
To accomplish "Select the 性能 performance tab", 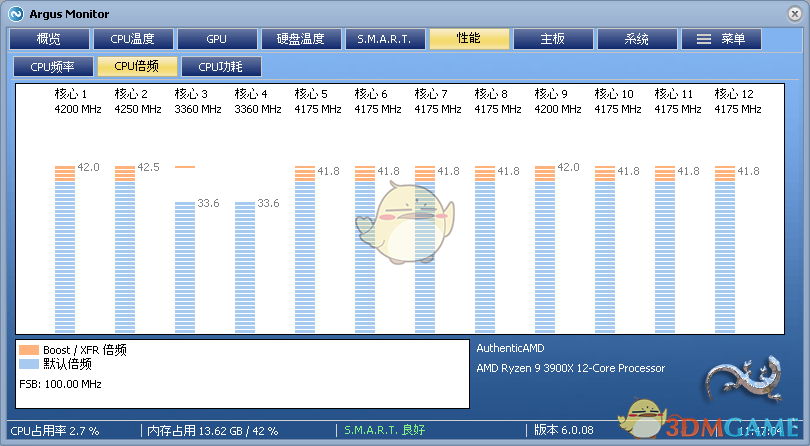I will click(x=469, y=39).
